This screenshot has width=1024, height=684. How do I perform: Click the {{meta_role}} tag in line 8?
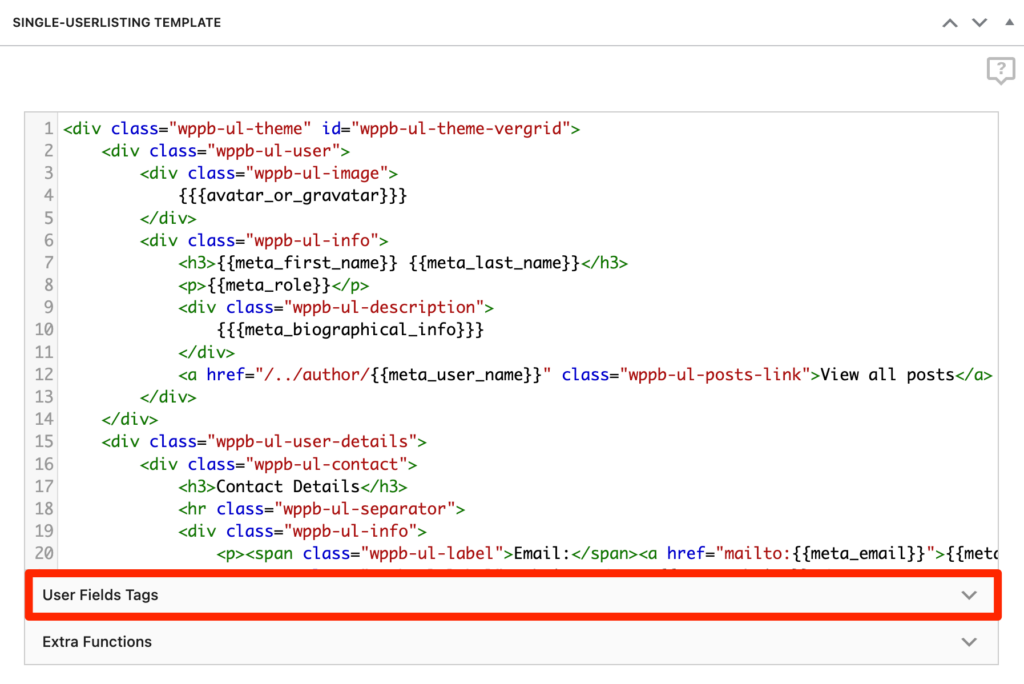(269, 285)
